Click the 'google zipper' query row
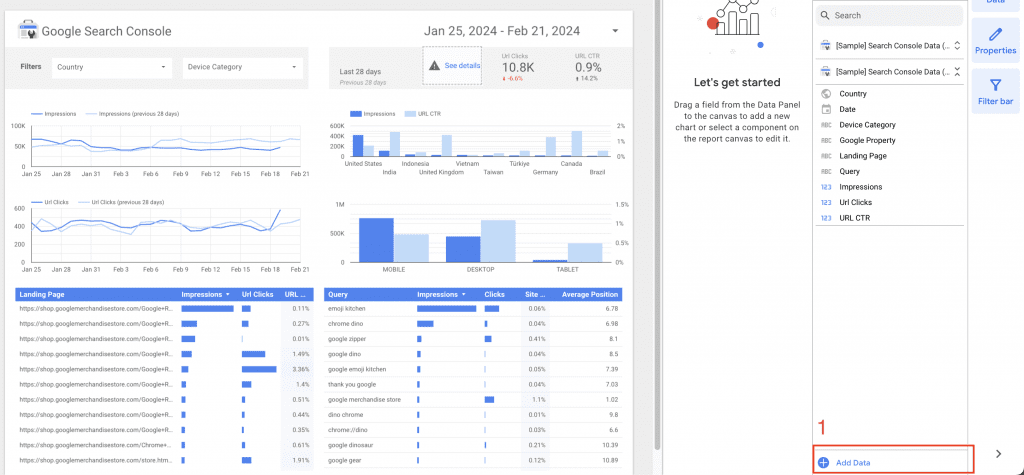Viewport: 1024px width, 475px height. point(473,339)
